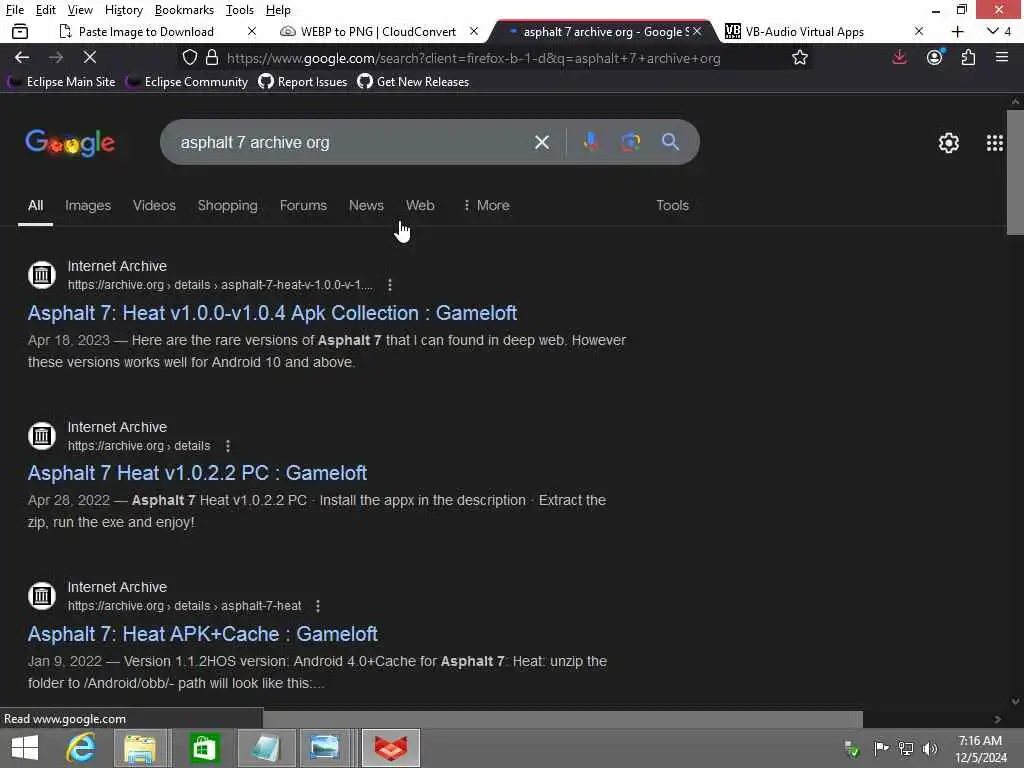This screenshot has width=1024, height=768.
Task: Open Eclipse Community bookmark
Action: [x=187, y=82]
